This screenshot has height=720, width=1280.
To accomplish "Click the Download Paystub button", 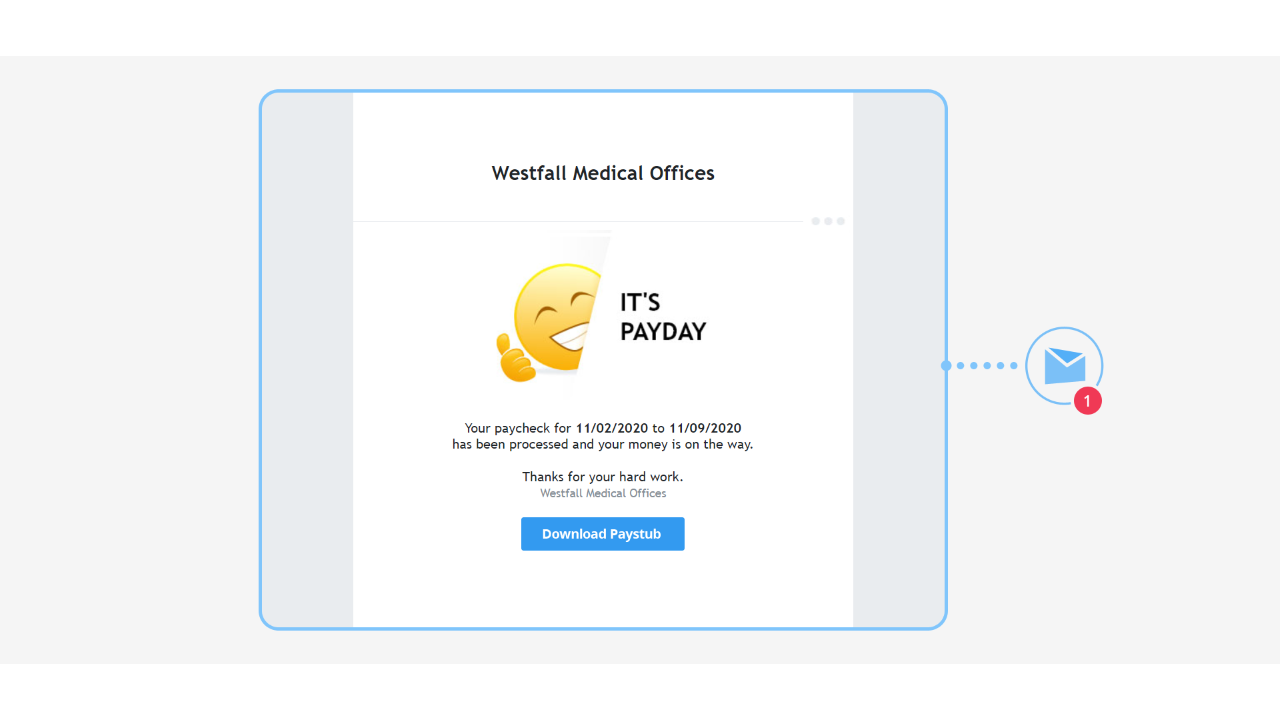I will (x=602, y=534).
